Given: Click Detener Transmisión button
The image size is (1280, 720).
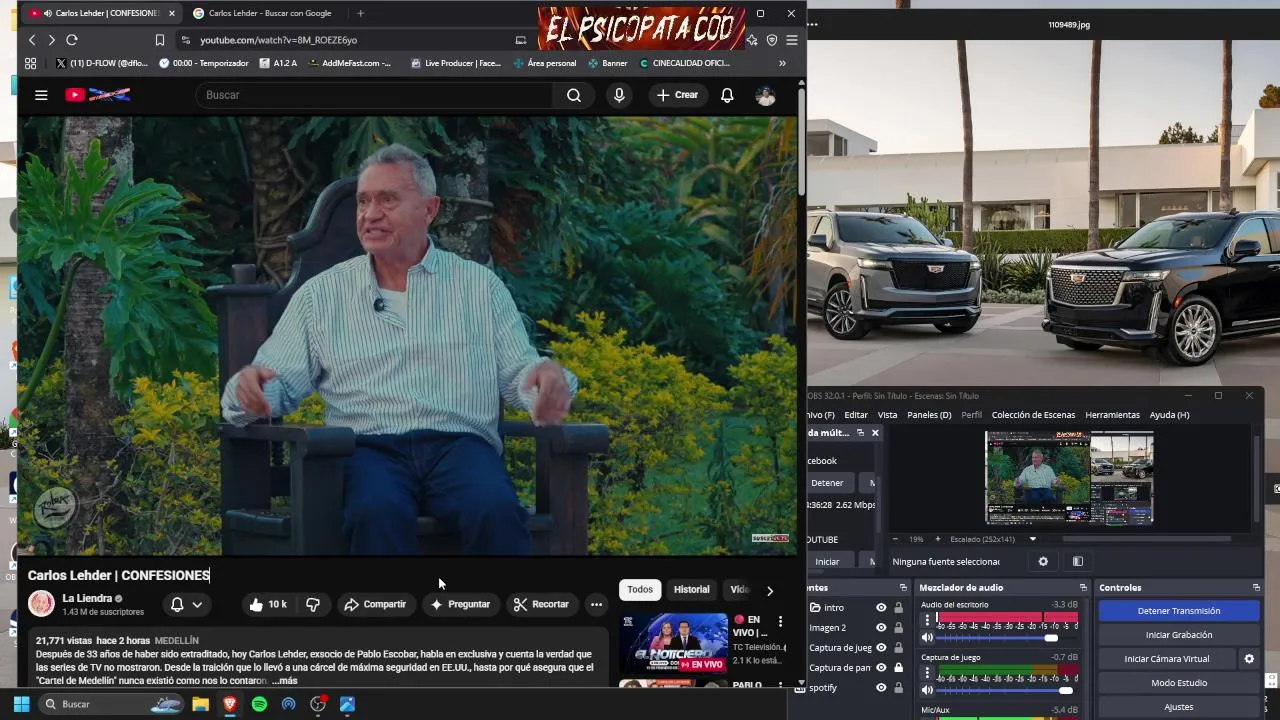Looking at the screenshot, I should tap(1178, 611).
